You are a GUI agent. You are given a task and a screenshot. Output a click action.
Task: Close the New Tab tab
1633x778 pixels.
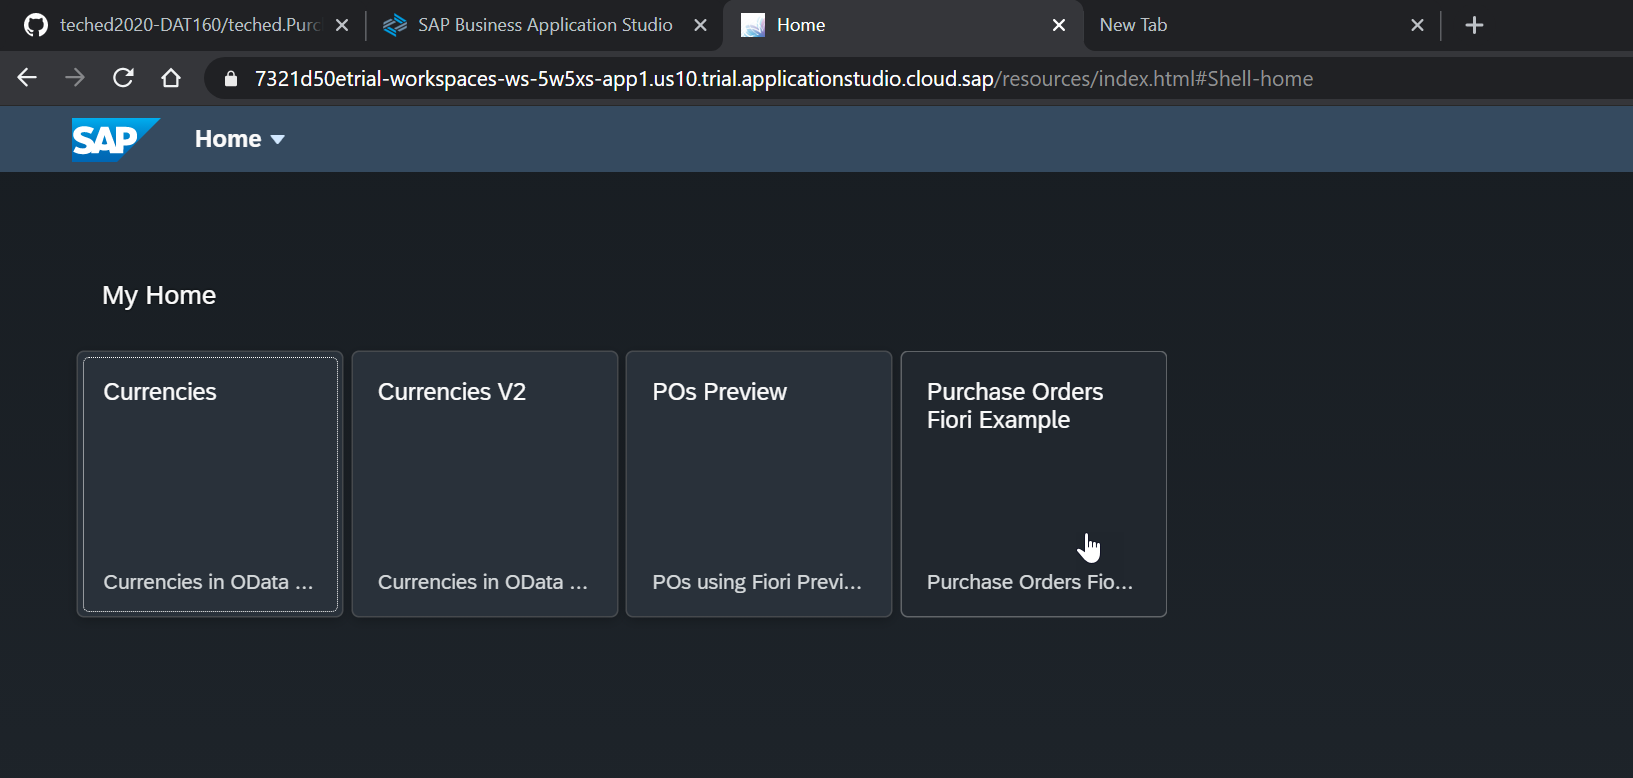point(1417,25)
